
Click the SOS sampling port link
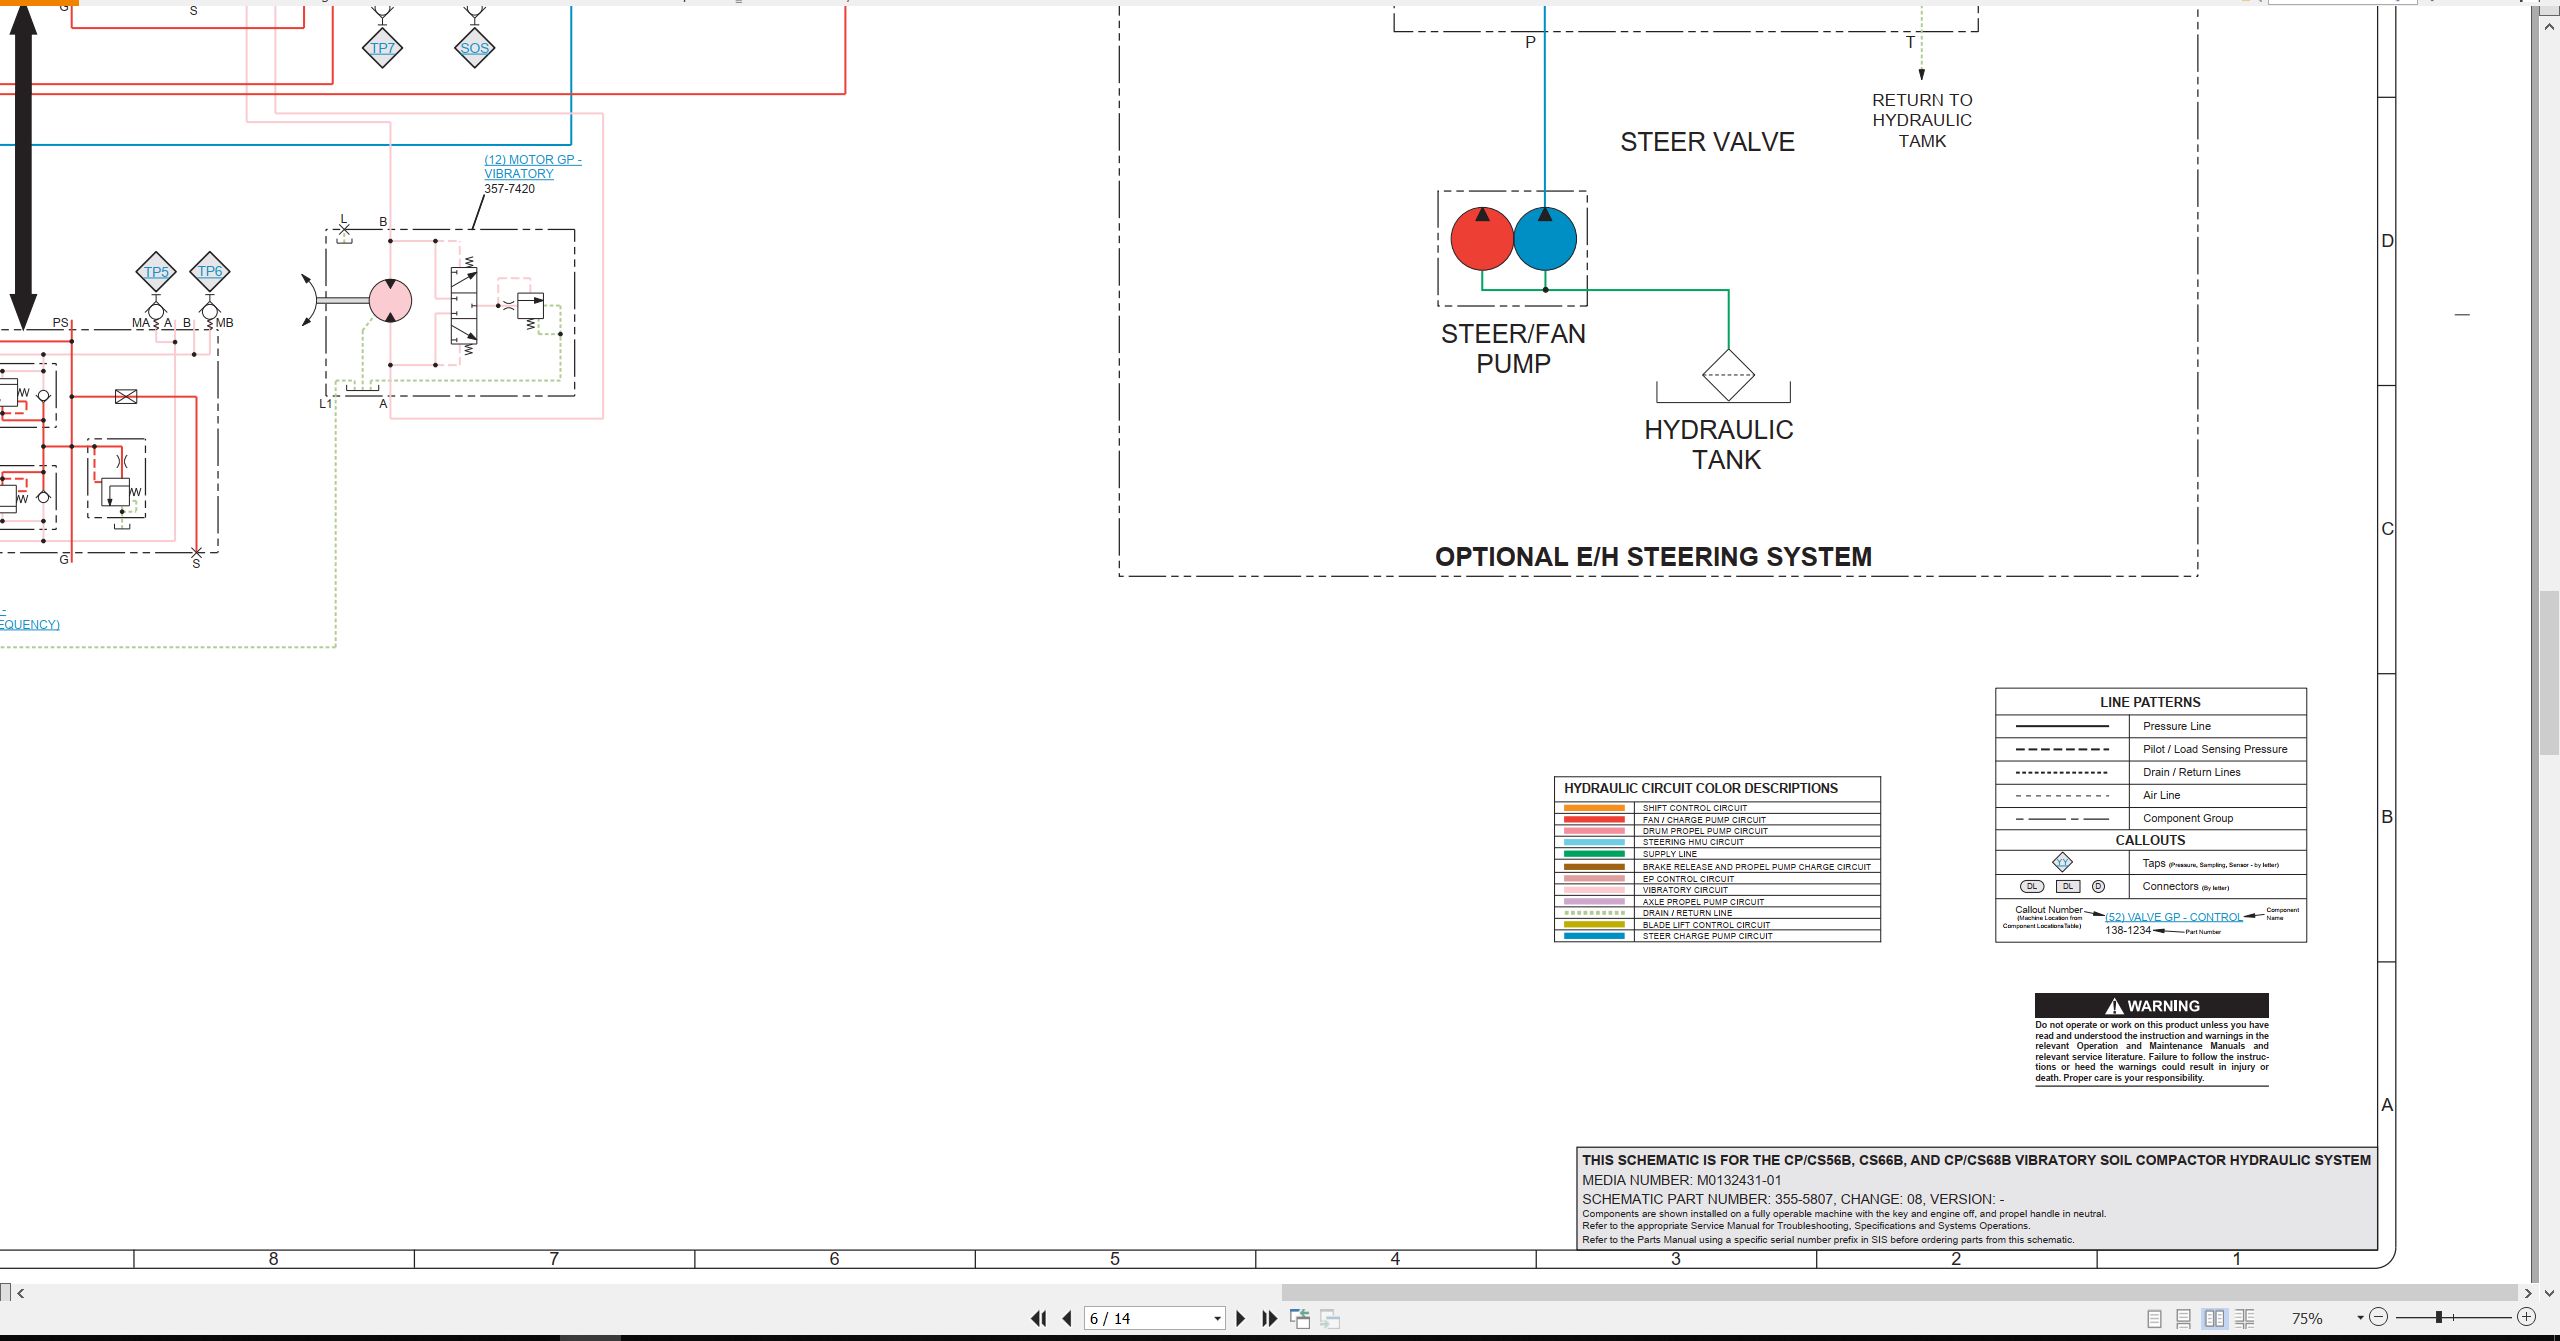click(x=474, y=48)
